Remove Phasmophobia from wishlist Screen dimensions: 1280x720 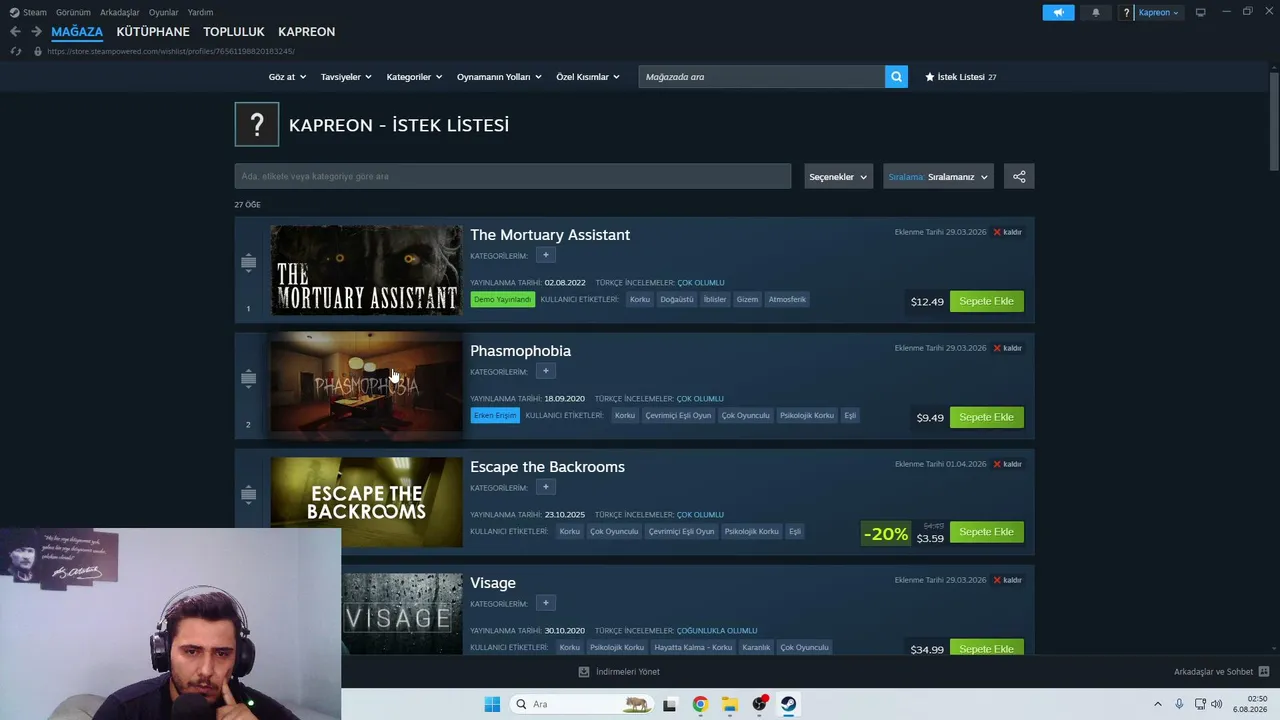(1008, 348)
